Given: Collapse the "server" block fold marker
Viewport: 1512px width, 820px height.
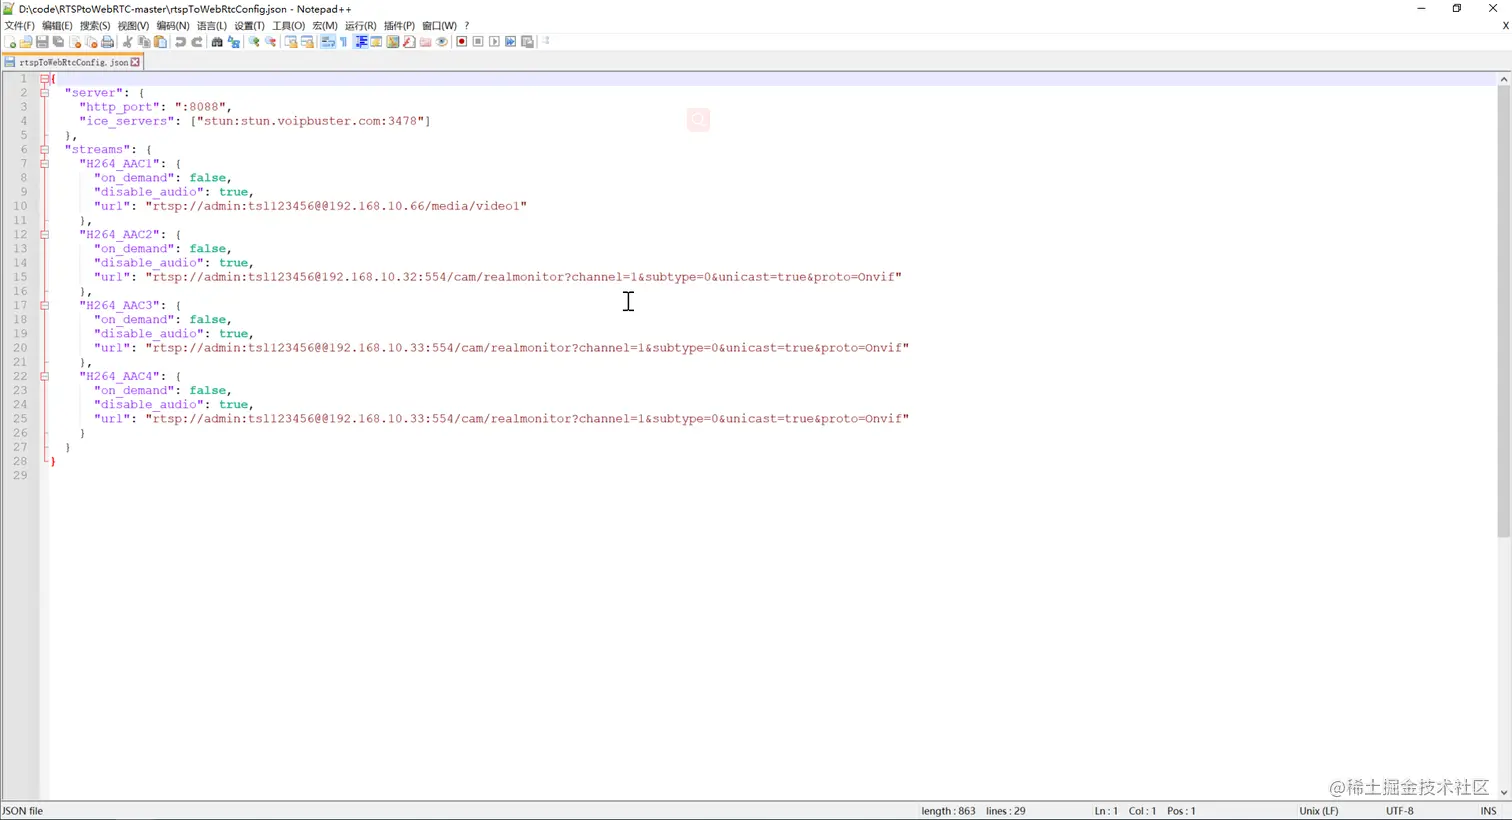Looking at the screenshot, I should point(44,92).
